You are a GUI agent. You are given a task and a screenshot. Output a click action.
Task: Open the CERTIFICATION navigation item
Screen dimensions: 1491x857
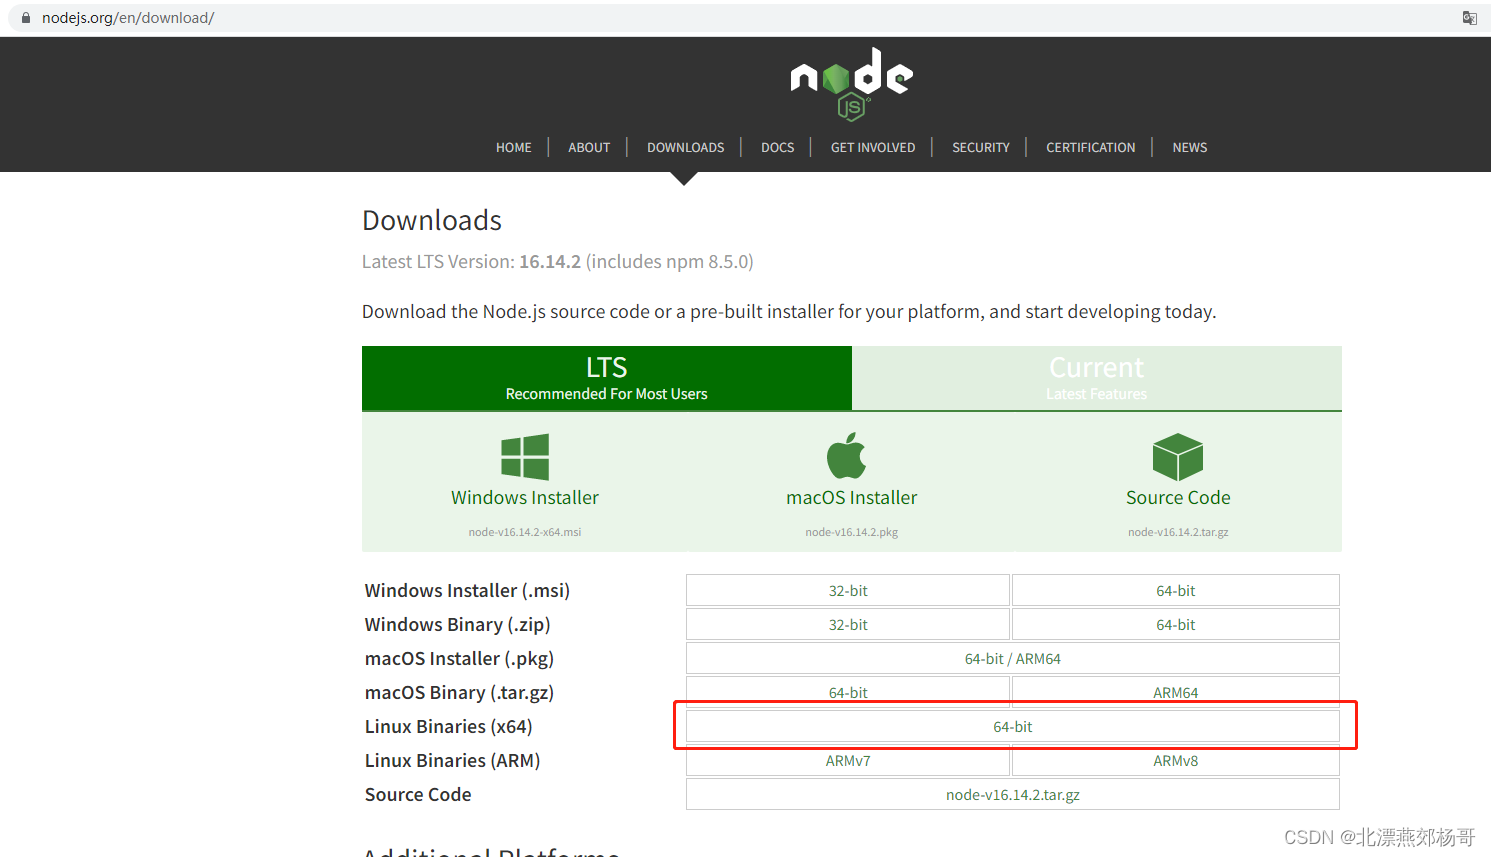pos(1091,147)
